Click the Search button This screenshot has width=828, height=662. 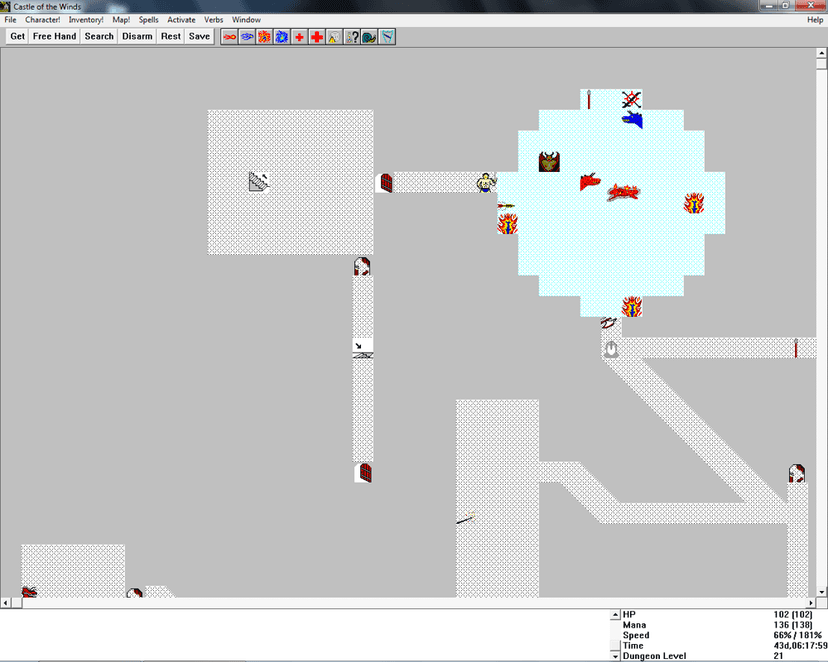pyautogui.click(x=99, y=36)
